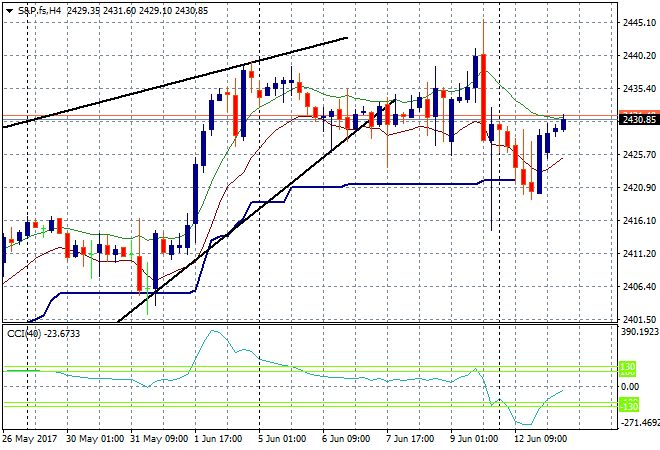The image size is (660, 450).
Task: Click the CCI peak near 1 Jun 17:00
Action: (213, 331)
